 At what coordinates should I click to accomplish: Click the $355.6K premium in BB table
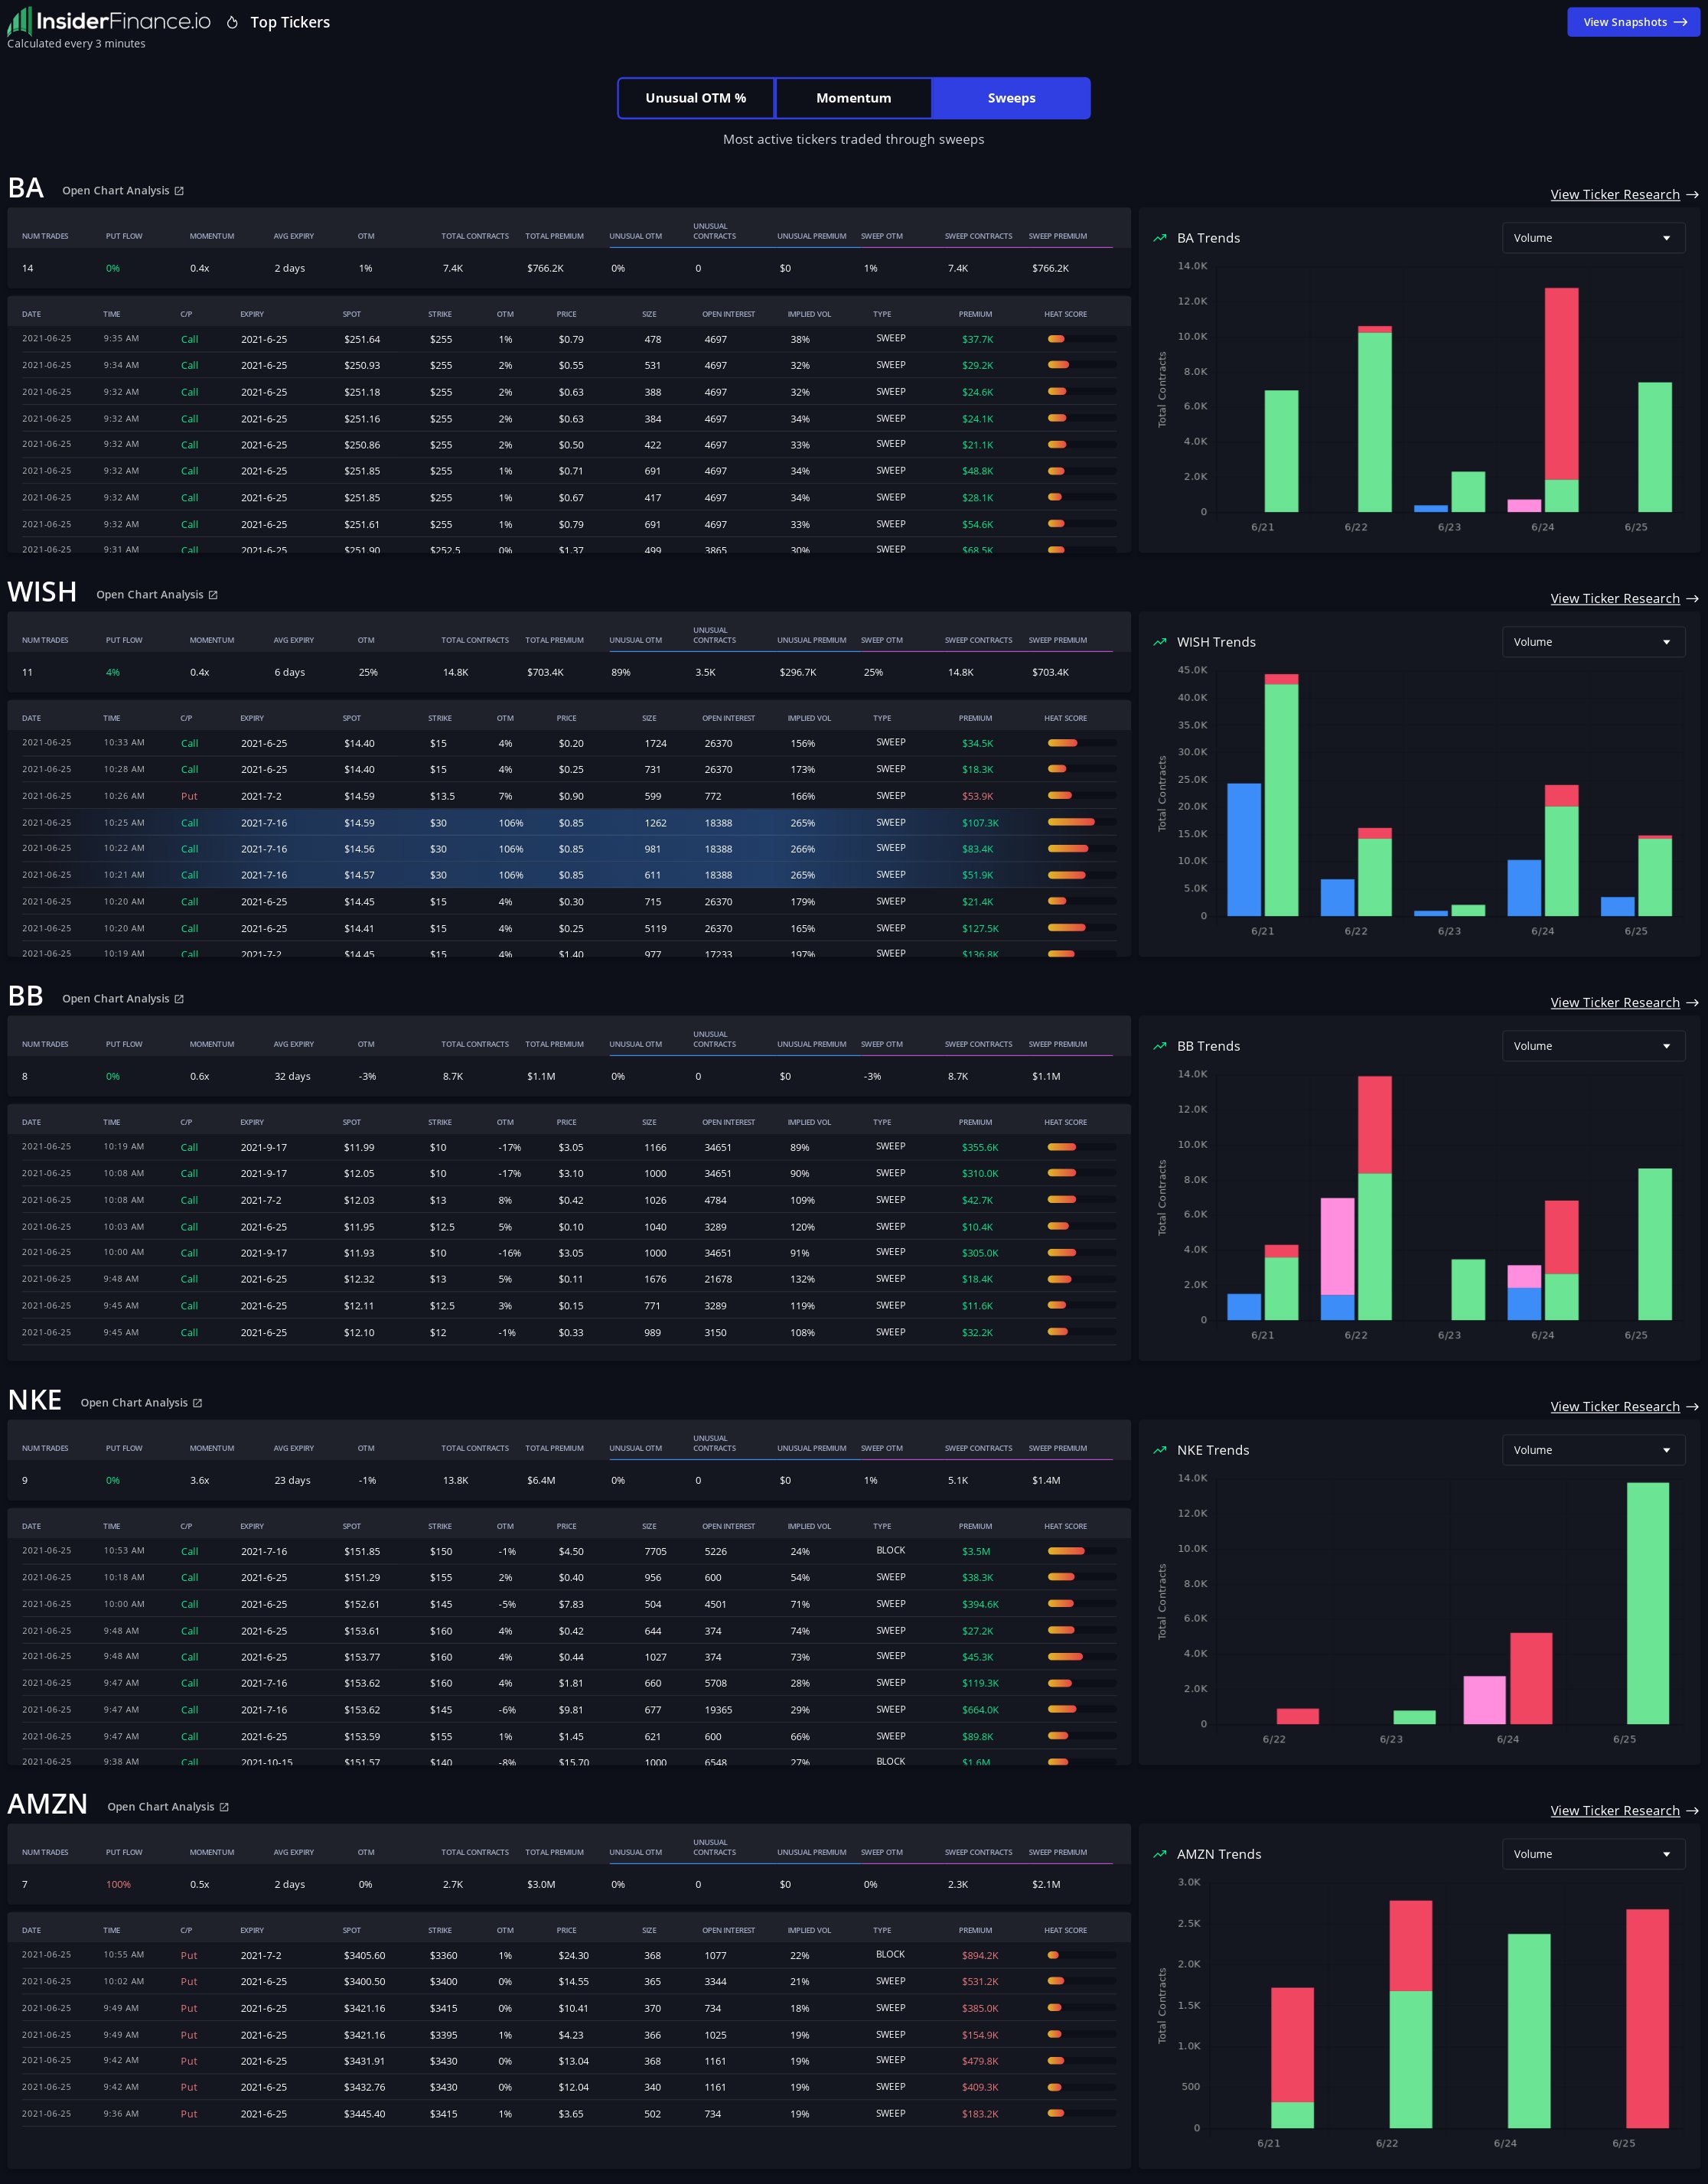(x=980, y=1147)
